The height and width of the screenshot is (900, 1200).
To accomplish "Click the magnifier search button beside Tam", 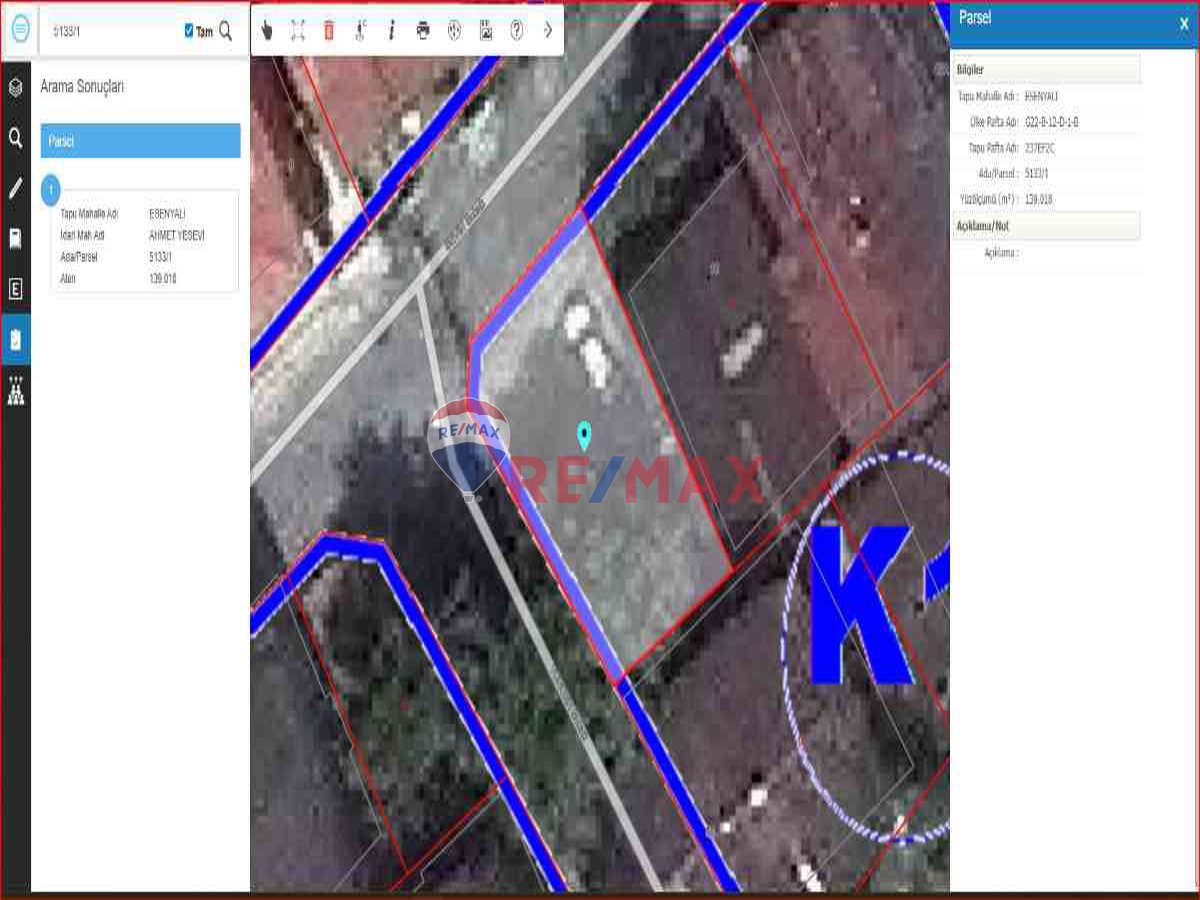I will coord(226,31).
